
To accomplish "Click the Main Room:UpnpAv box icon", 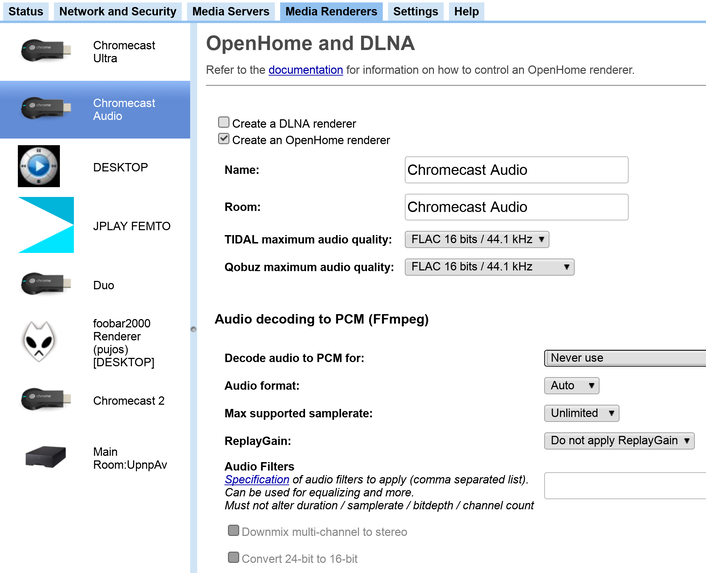I will [x=46, y=456].
